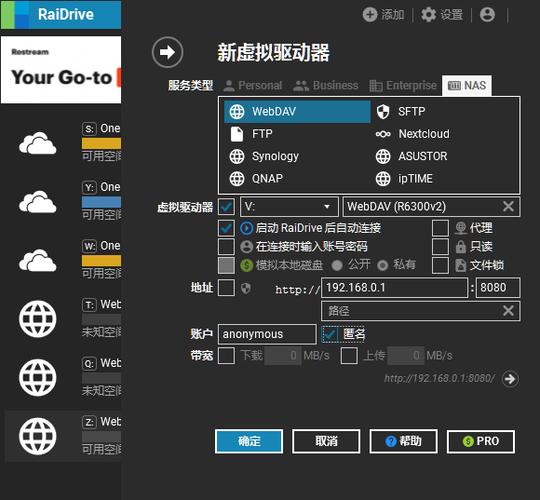The width and height of the screenshot is (540, 500).
Task: Select the S: OneDrive cloud icon
Action: pos(38,143)
